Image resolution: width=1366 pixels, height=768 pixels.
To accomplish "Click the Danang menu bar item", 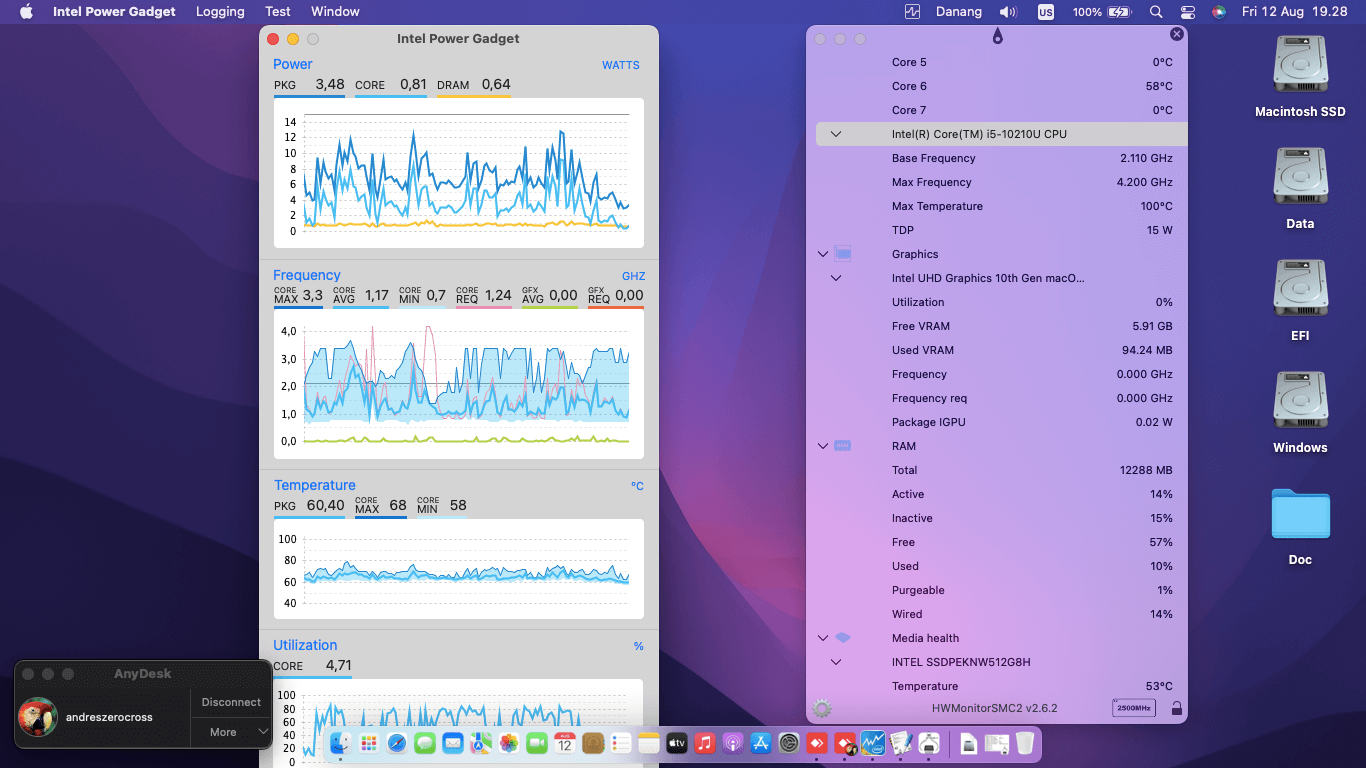I will 961,12.
